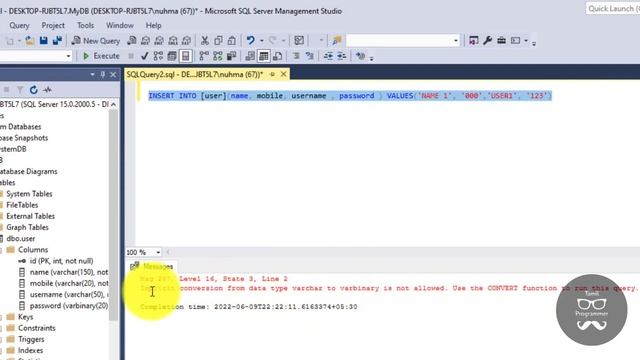Close the SQLQuery2.sql tab
Viewport: 640px width, 360px height.
(x=283, y=74)
